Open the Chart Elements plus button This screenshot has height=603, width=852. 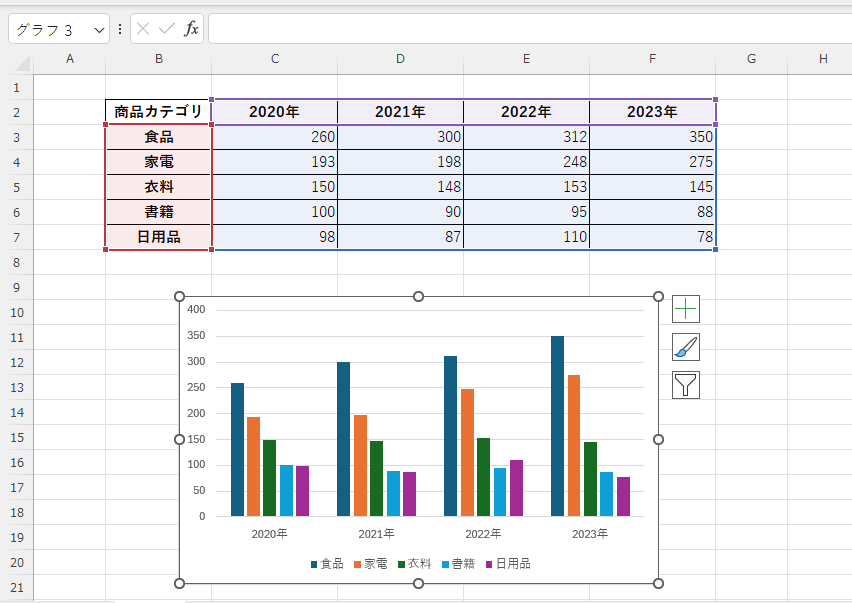coord(686,309)
